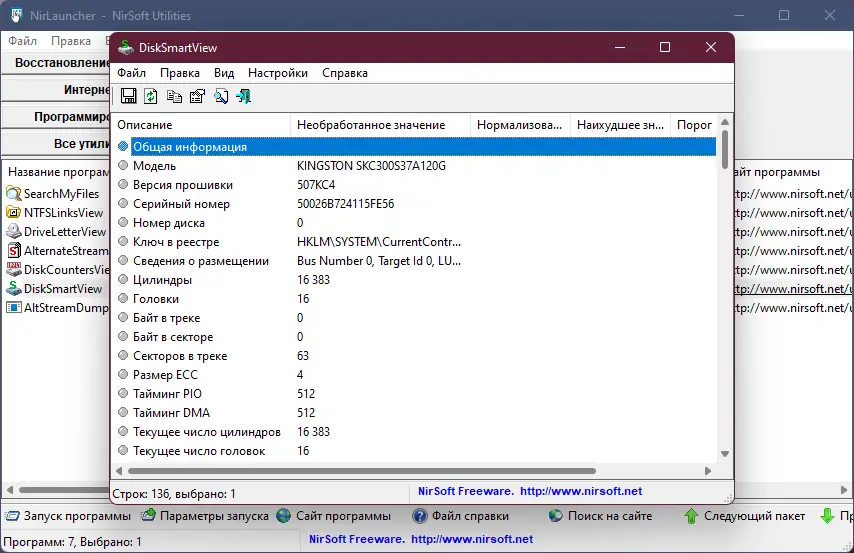Click Параметры запуска button in NirLauncher

click(x=205, y=516)
